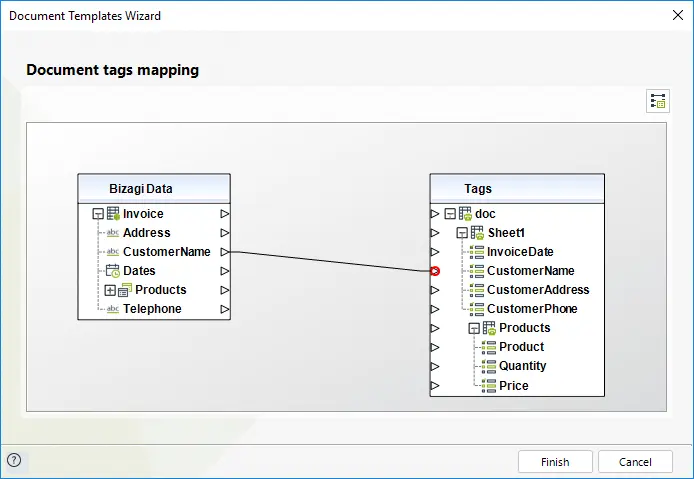This screenshot has width=694, height=479.
Task: Click the Tags panel header
Action: (517, 189)
